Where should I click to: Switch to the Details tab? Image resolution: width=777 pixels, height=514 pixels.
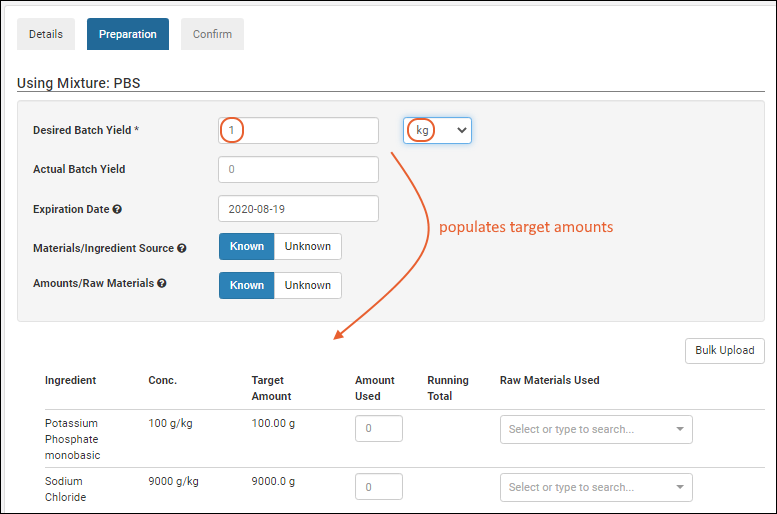coord(46,34)
